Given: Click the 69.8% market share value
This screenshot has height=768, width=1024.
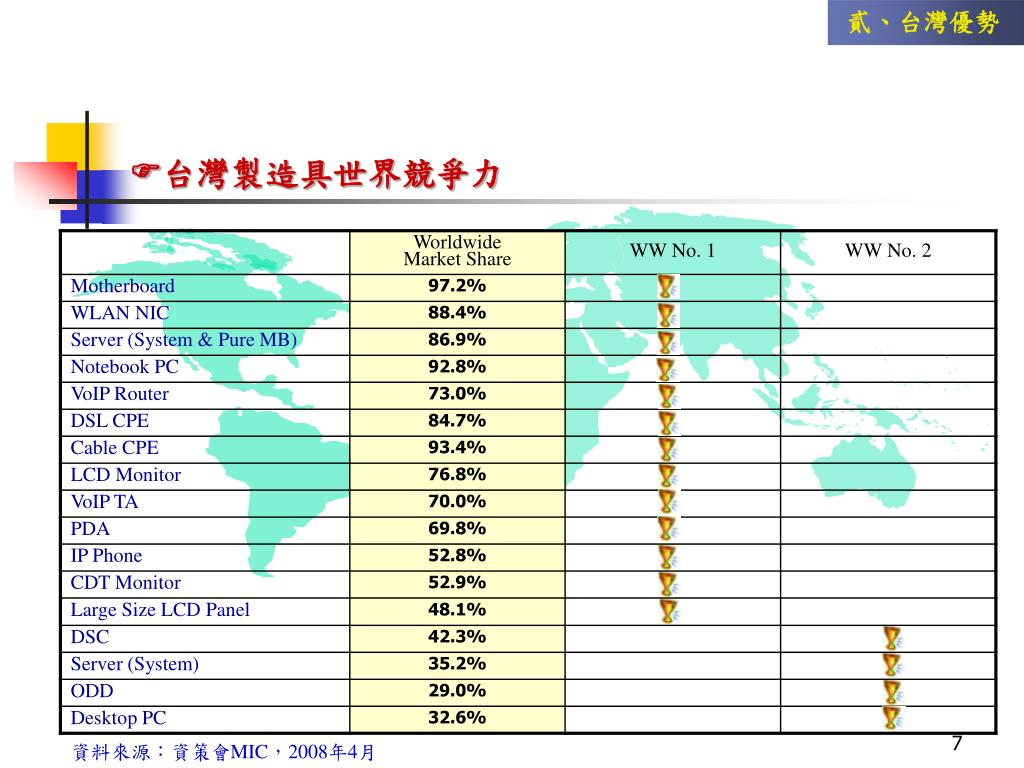Looking at the screenshot, I should [457, 528].
